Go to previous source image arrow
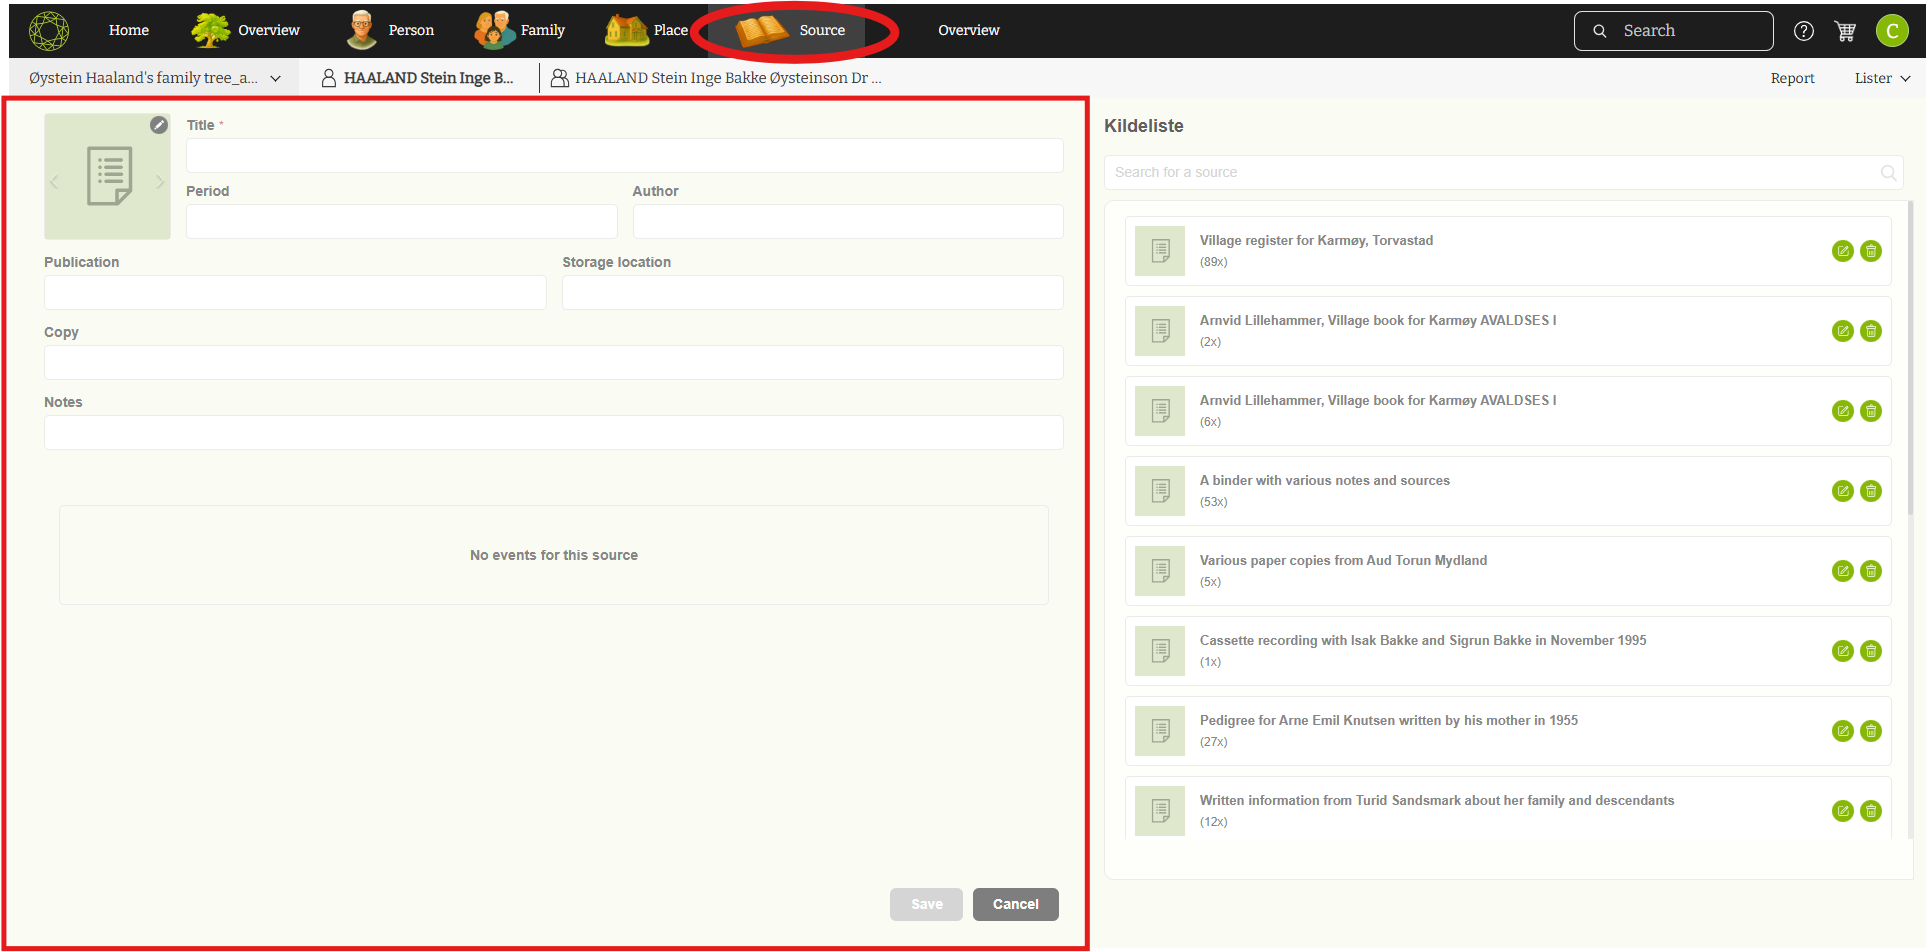The height and width of the screenshot is (952, 1926). tap(55, 181)
